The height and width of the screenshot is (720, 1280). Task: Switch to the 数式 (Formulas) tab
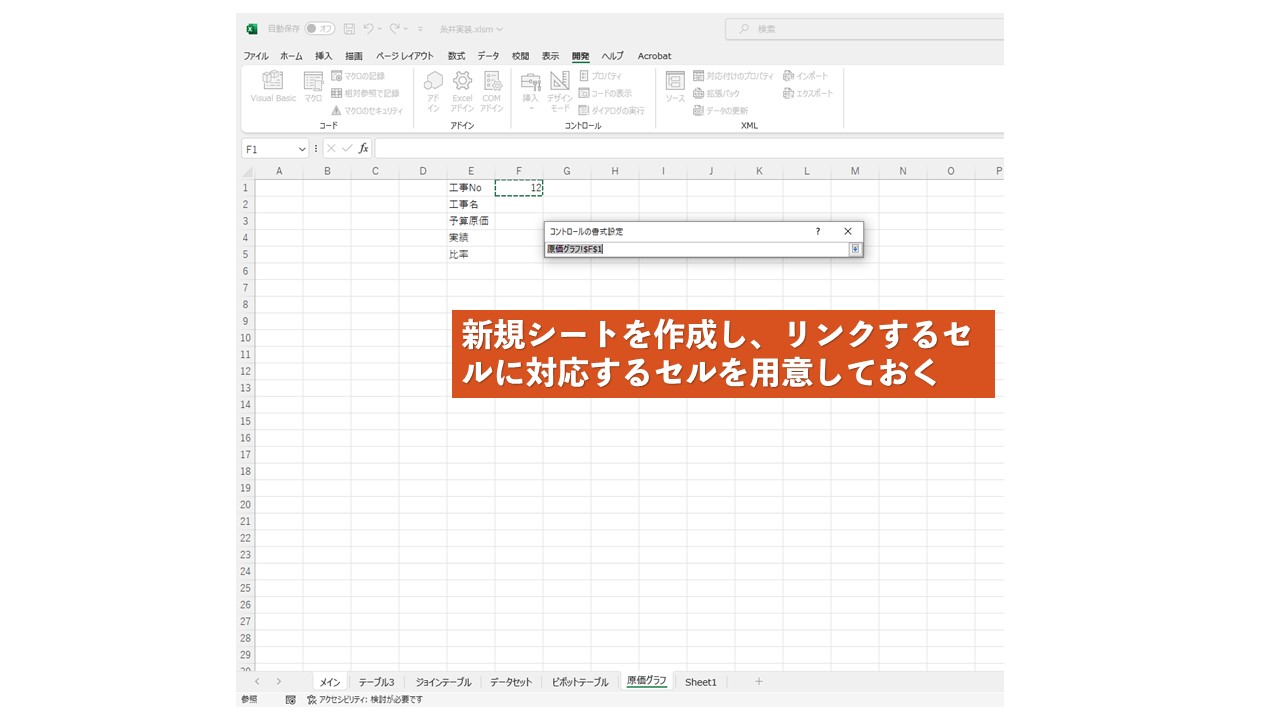pos(456,56)
